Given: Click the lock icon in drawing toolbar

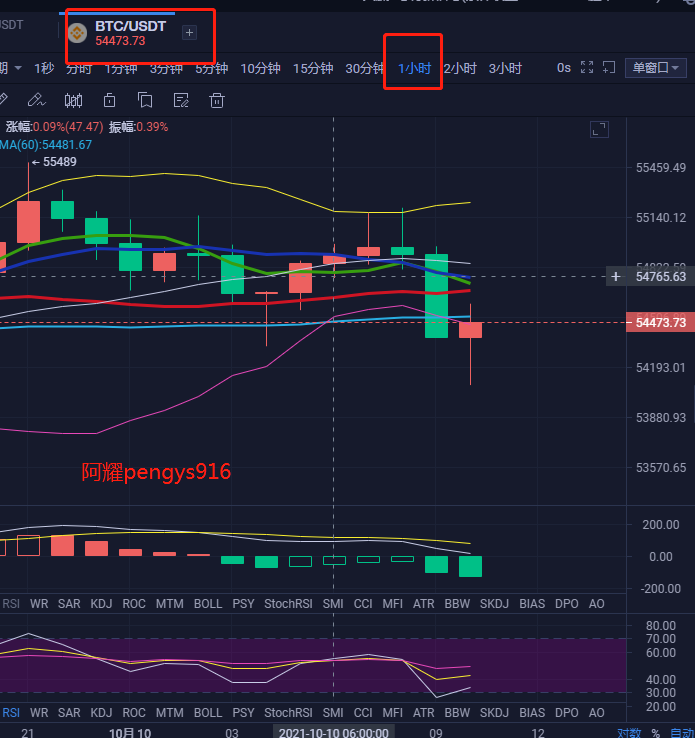Looking at the screenshot, I should point(109,100).
